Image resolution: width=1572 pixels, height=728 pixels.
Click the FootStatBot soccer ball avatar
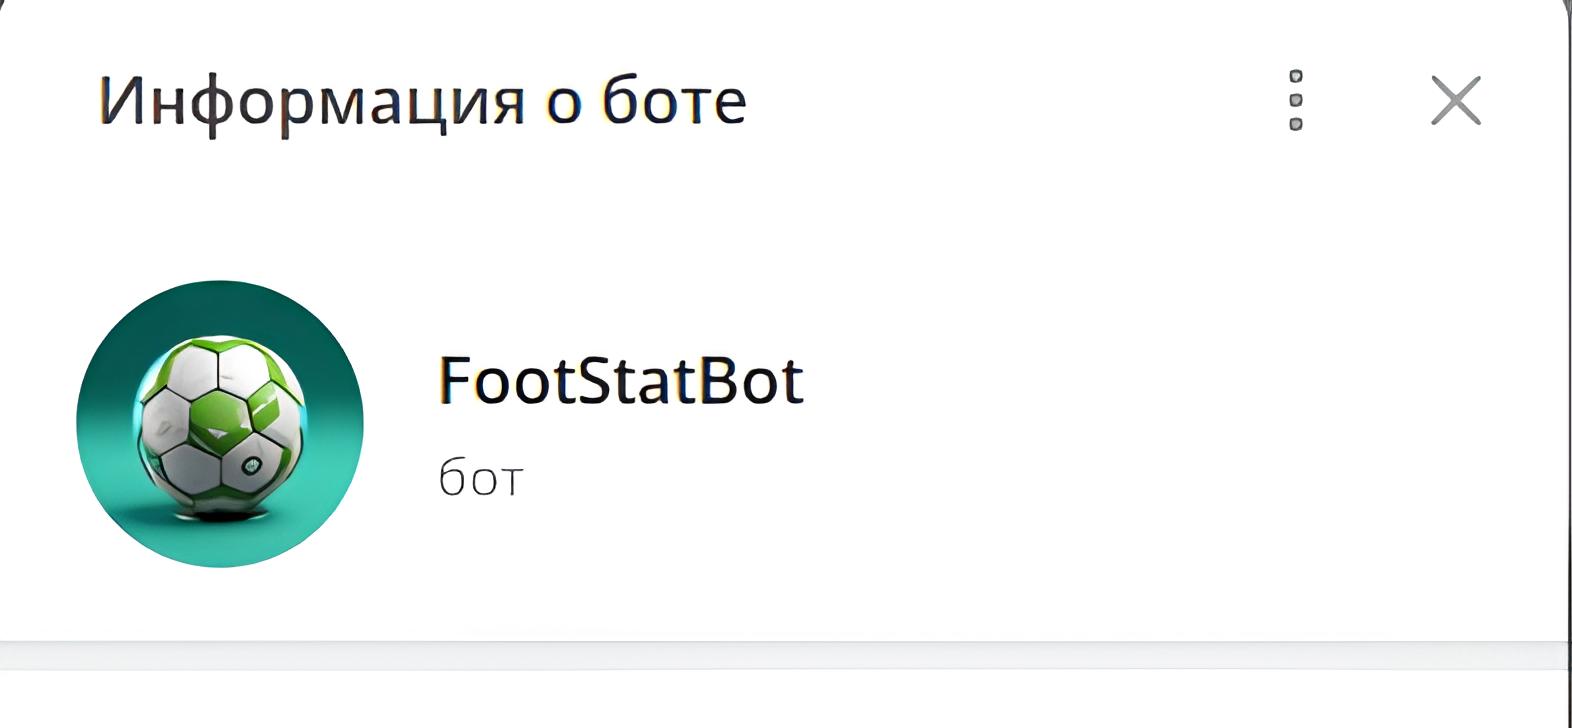pyautogui.click(x=220, y=424)
